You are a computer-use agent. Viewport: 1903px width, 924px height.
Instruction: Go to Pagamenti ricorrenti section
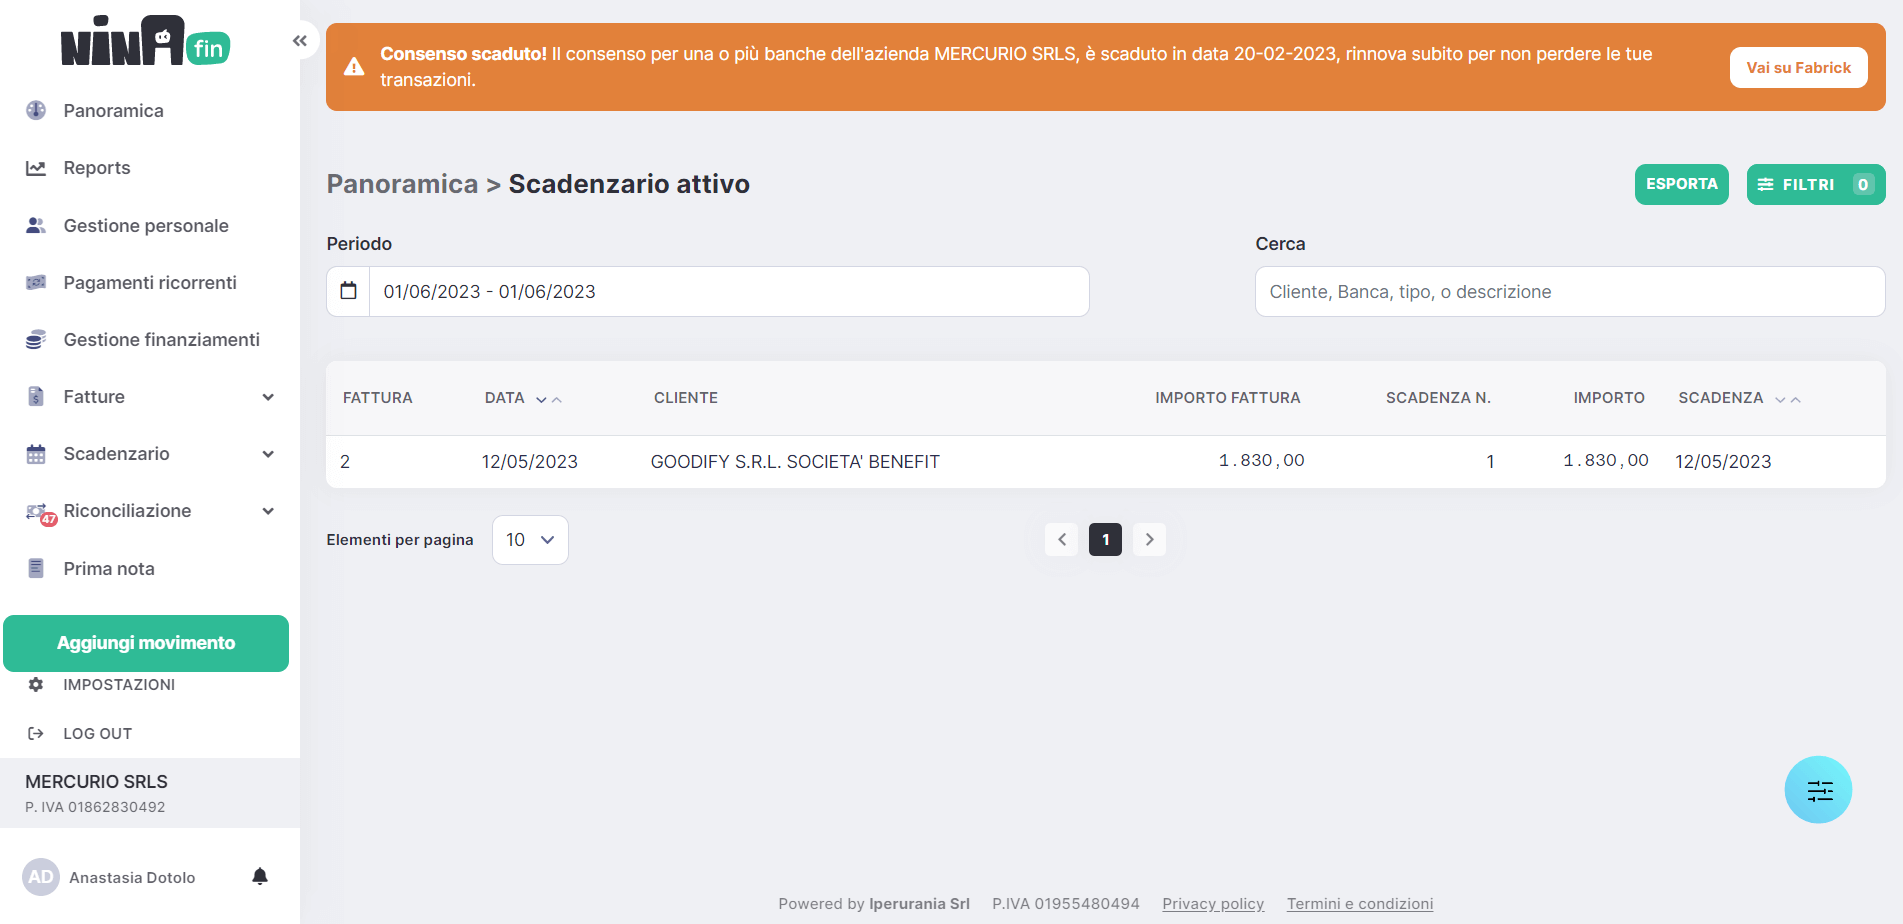point(150,283)
